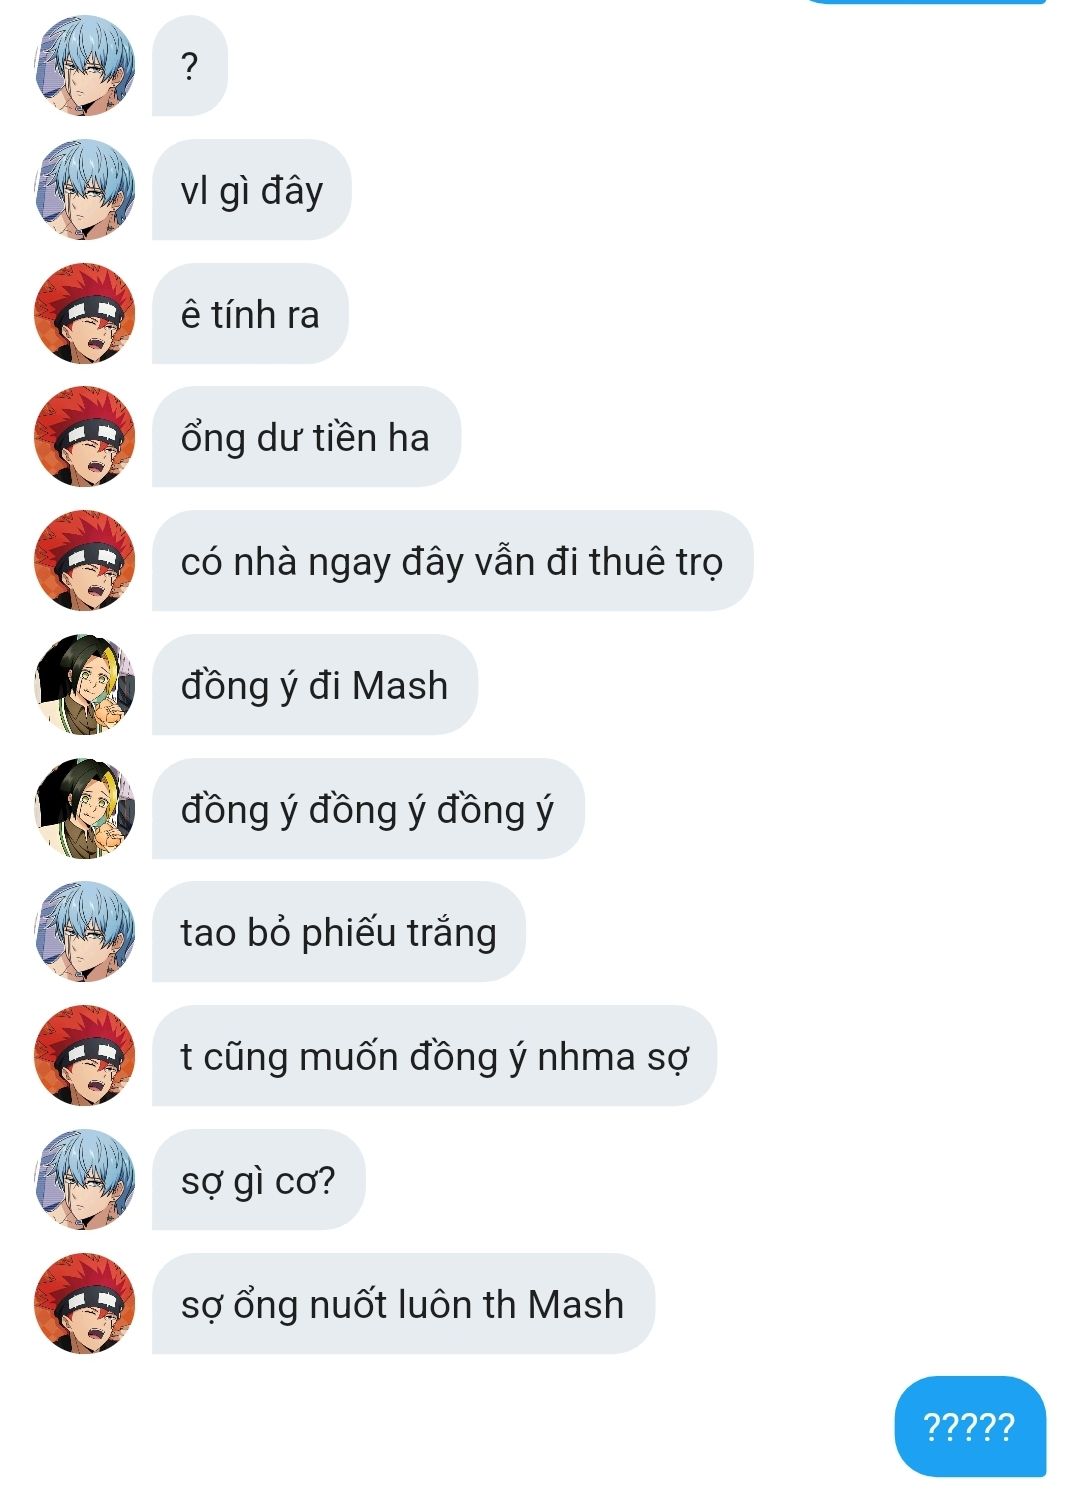This screenshot has height=1508, width=1080.
Task: Select avatar next to 'ổng dư tiền ha'
Action: pos(85,437)
